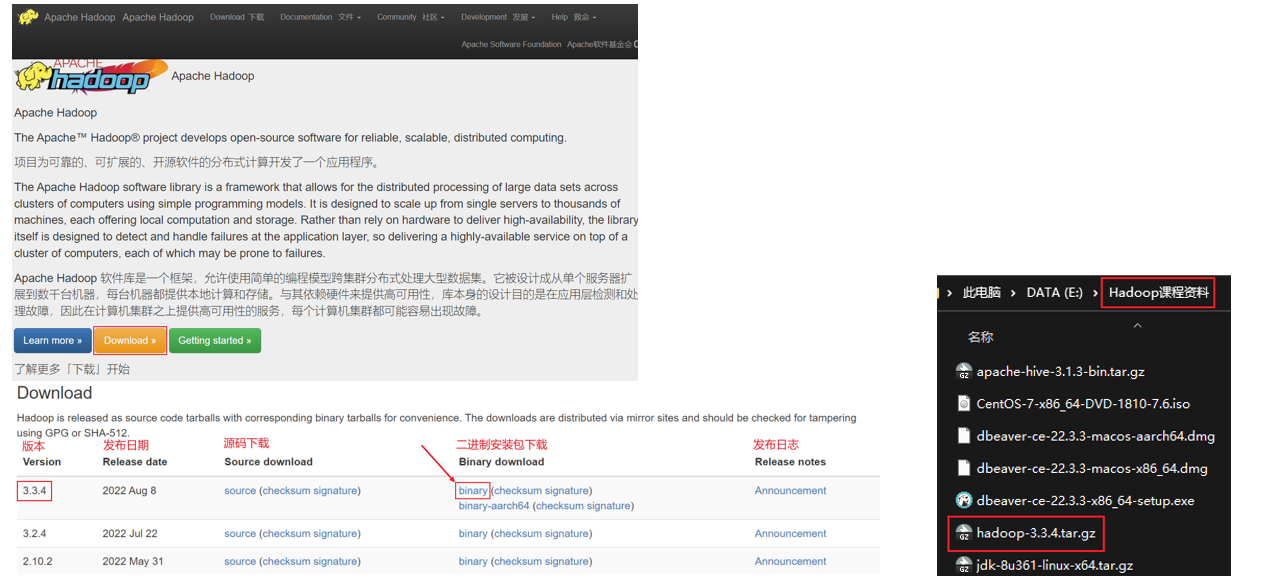Screen dimensions: 1285x576
Task: Click the Source download column header
Action: (269, 462)
